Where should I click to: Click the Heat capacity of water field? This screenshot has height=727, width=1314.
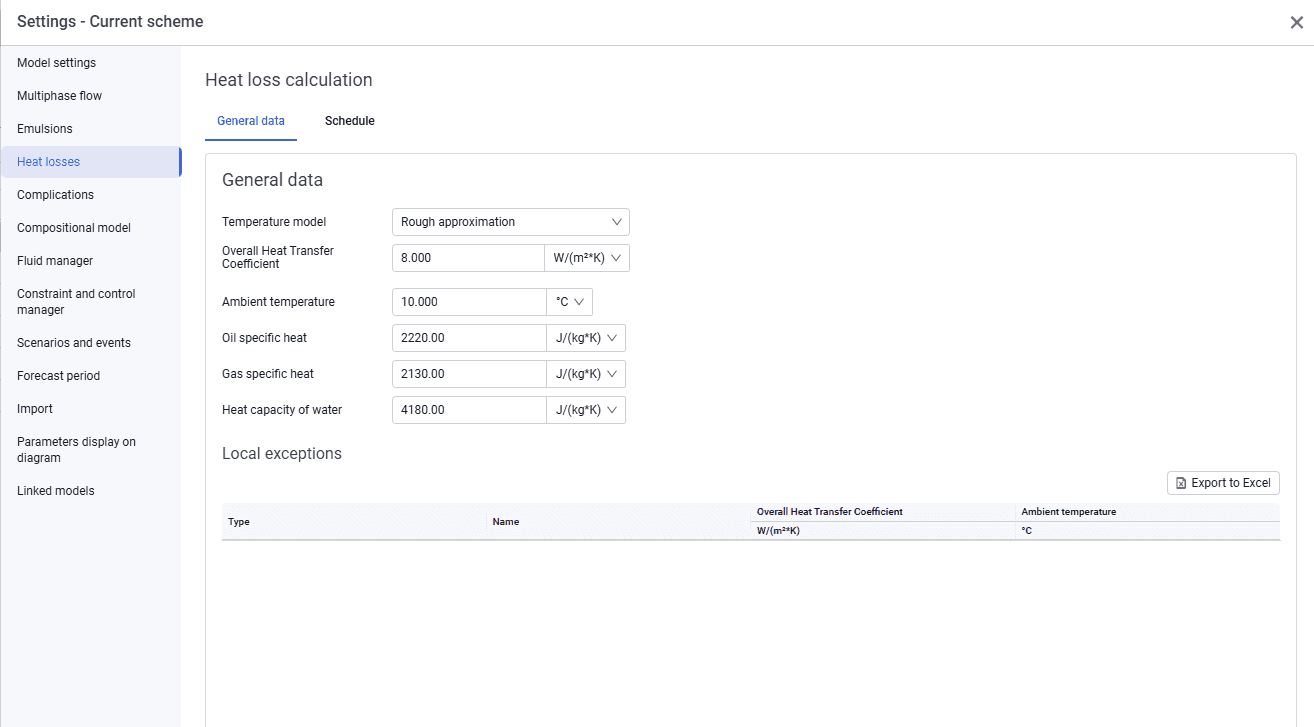468,410
